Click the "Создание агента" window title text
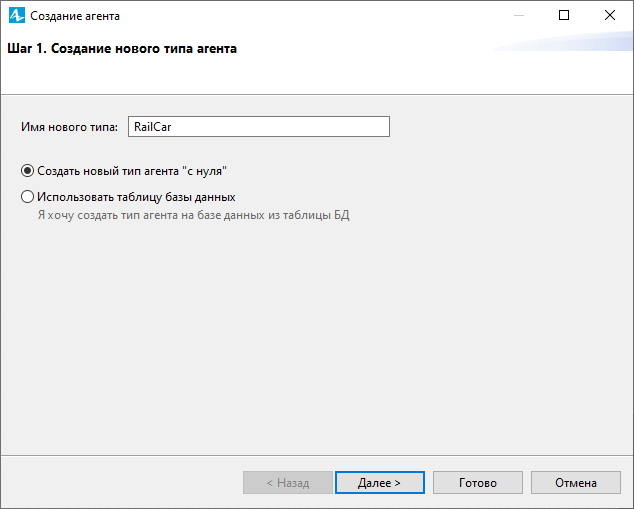This screenshot has height=509, width=634. [75, 16]
